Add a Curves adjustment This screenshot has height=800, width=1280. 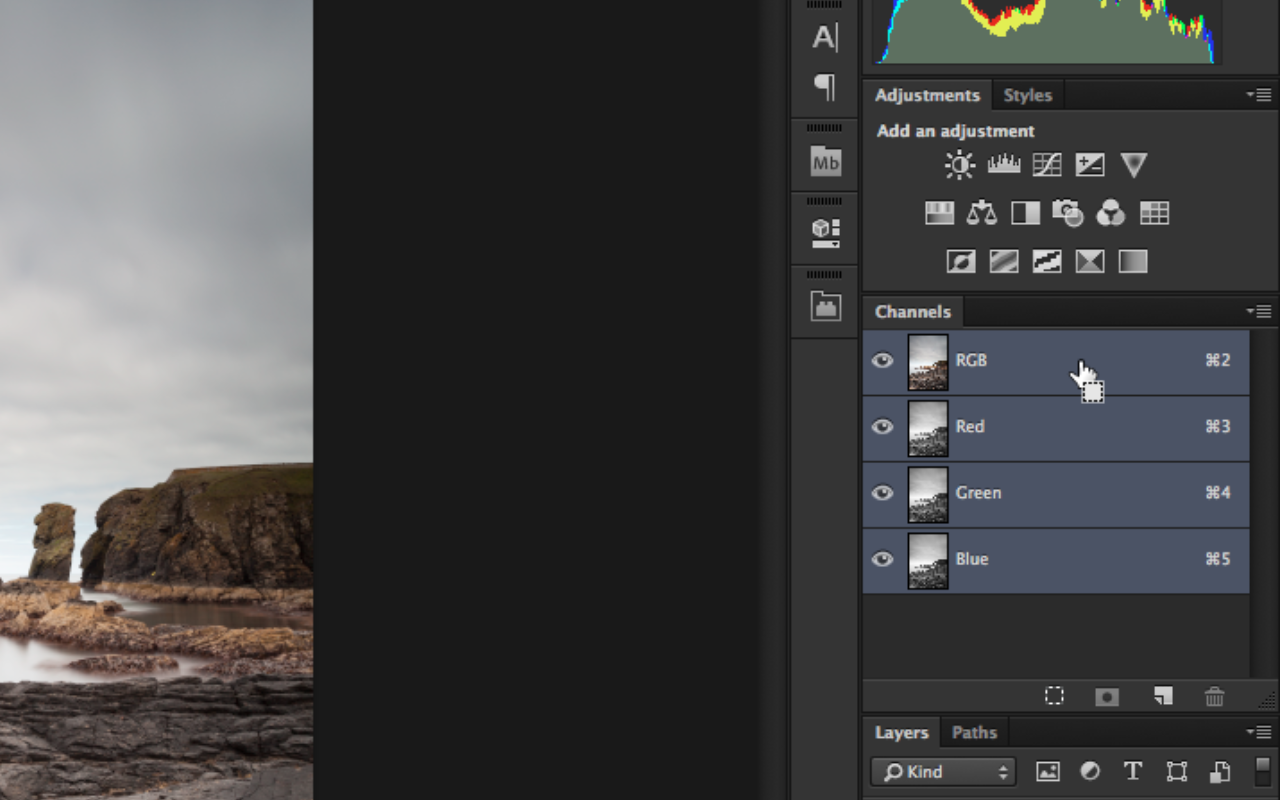click(x=1047, y=165)
